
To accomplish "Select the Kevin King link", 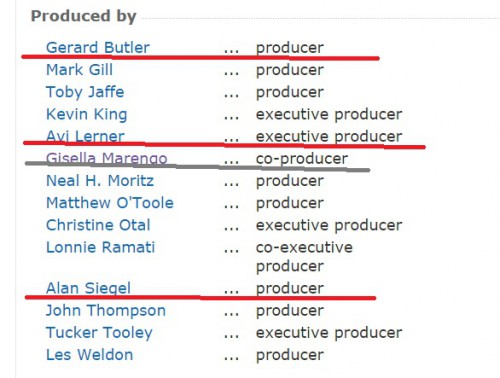I will [x=87, y=114].
